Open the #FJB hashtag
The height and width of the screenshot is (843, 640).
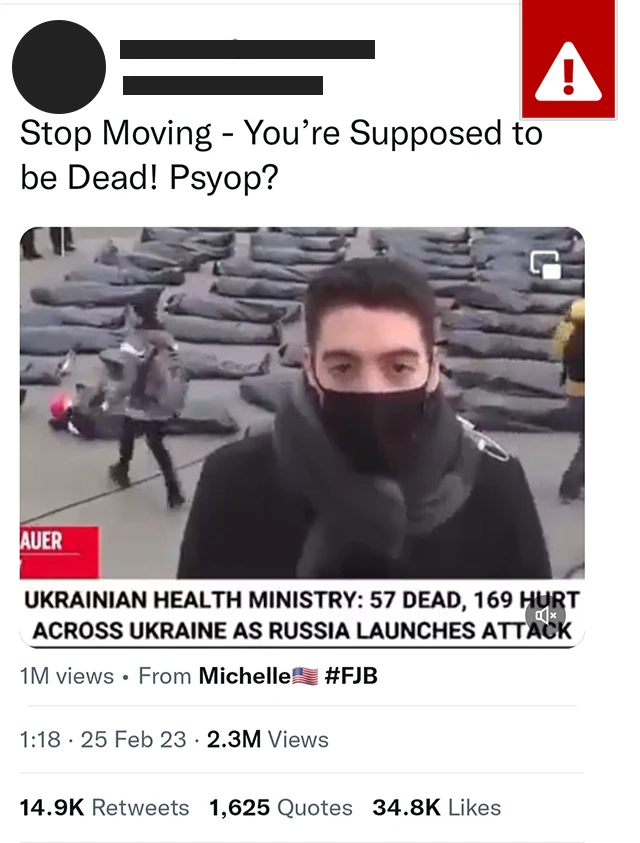click(351, 676)
